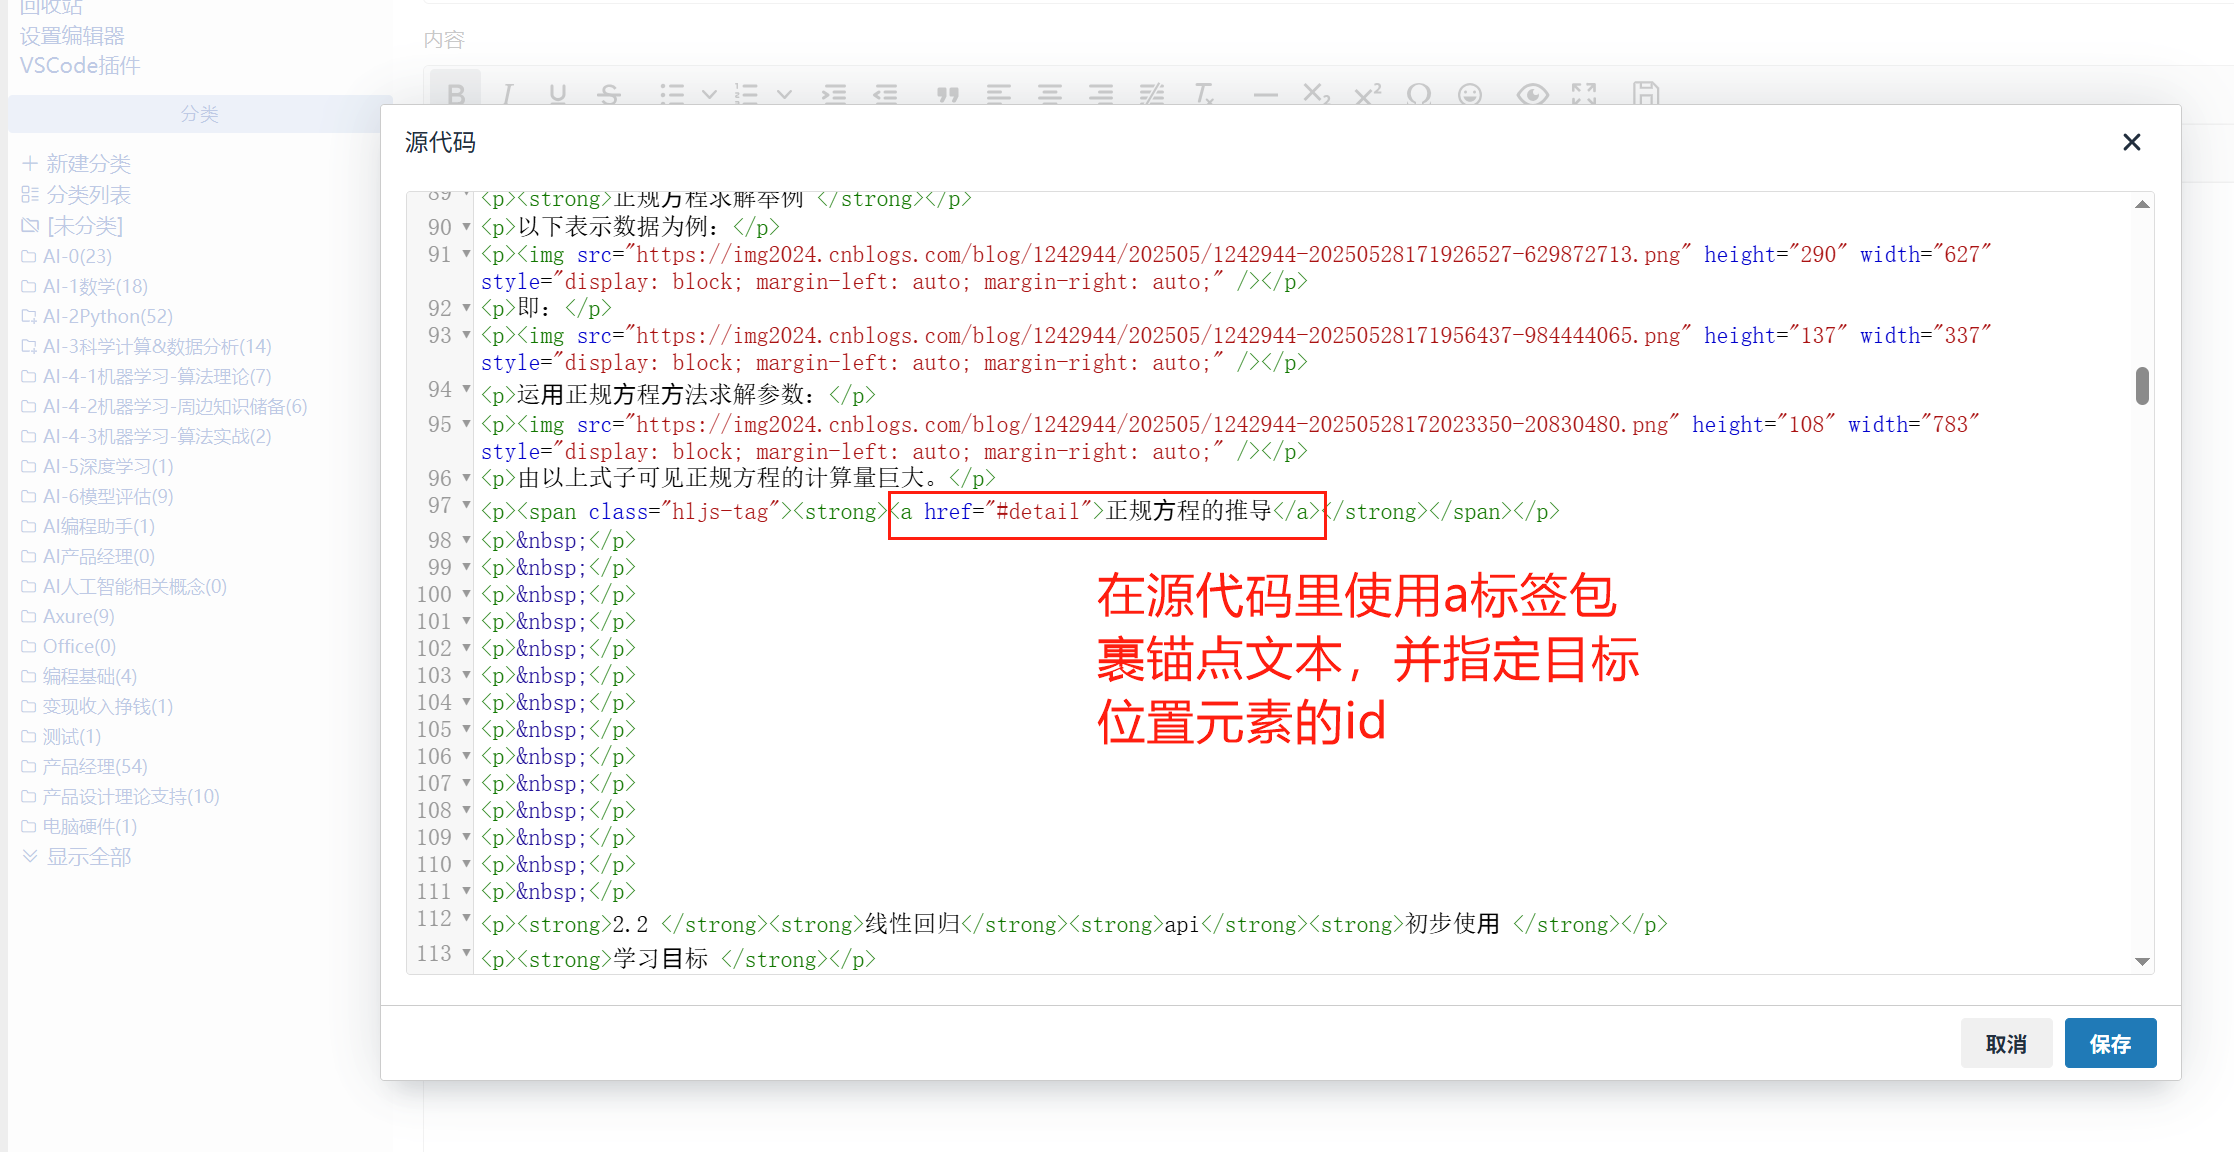Click the clear formatting icon
Image resolution: width=2234 pixels, height=1152 pixels.
(x=1203, y=94)
